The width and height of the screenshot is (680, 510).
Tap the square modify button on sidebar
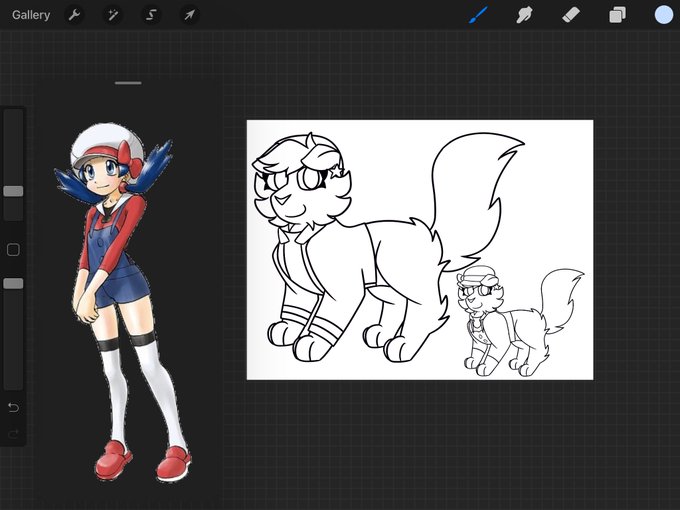13,250
